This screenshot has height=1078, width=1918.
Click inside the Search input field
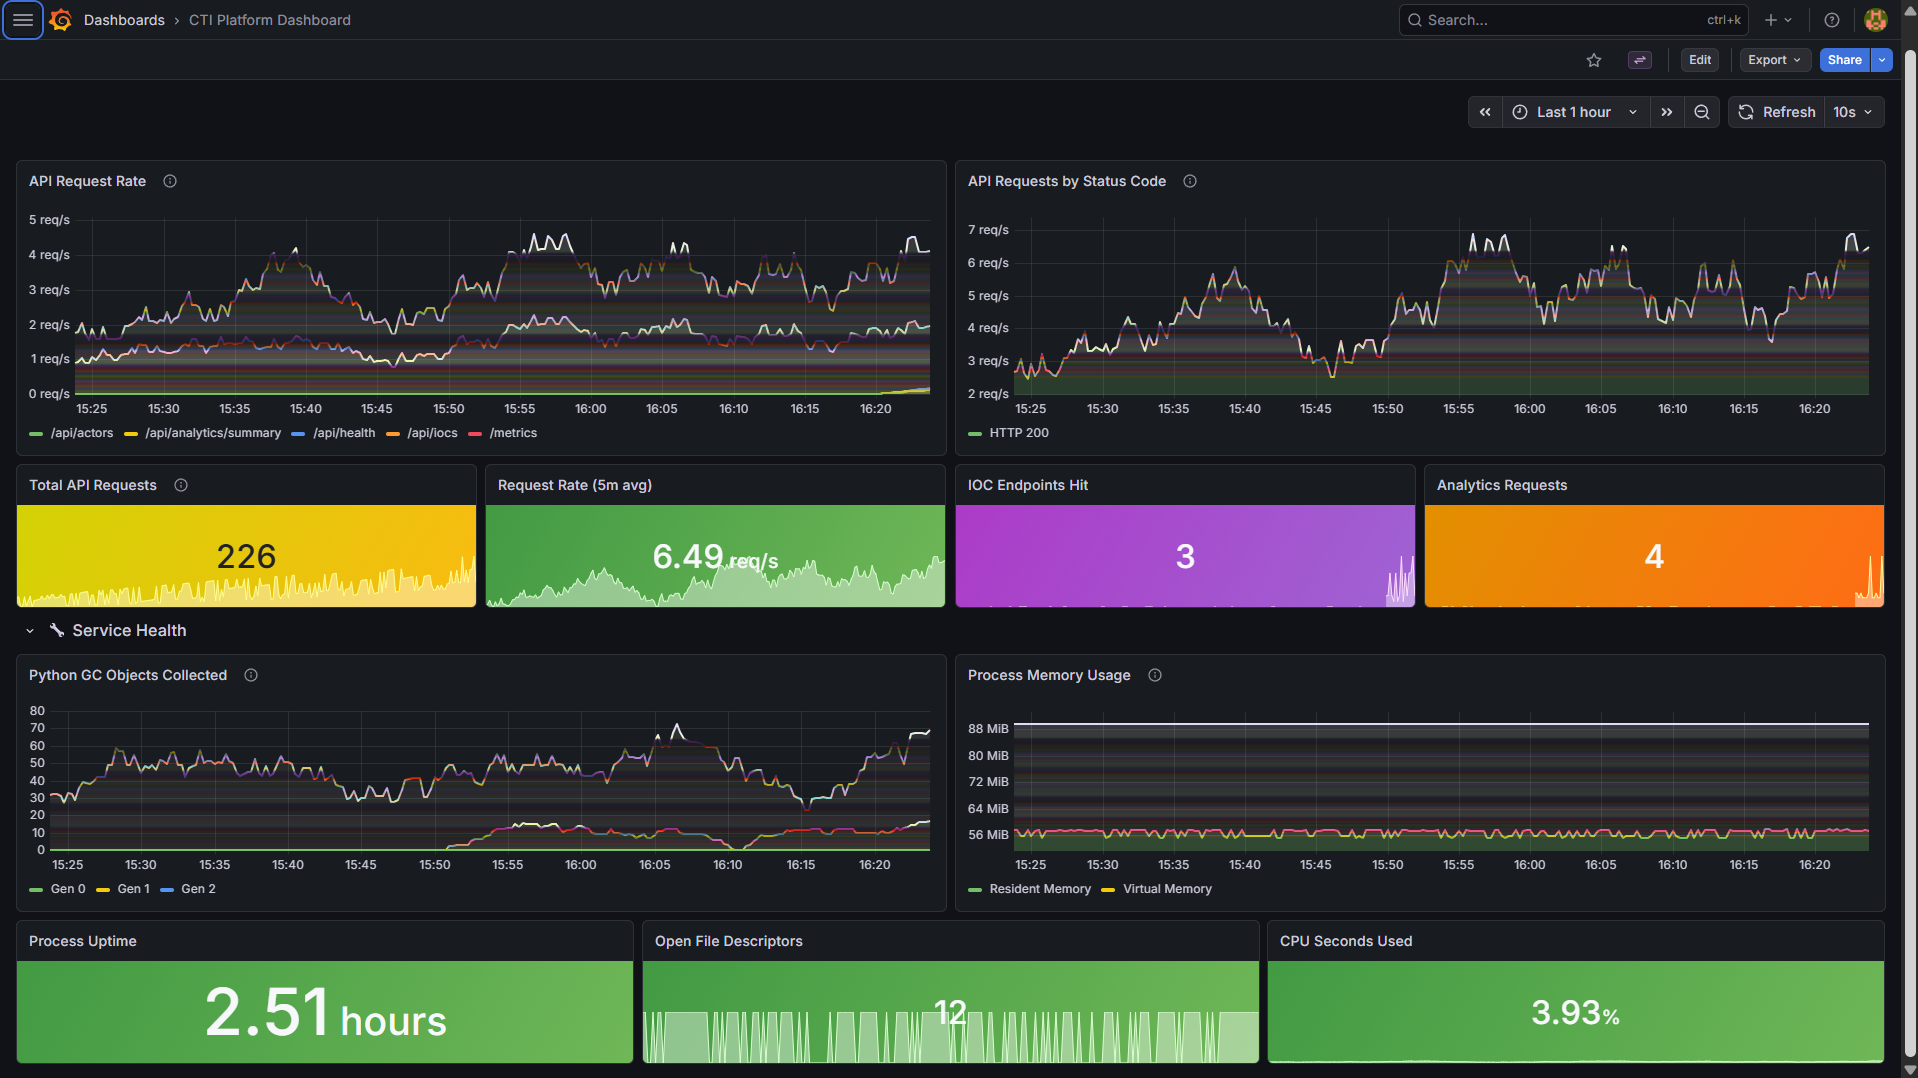pyautogui.click(x=1560, y=20)
